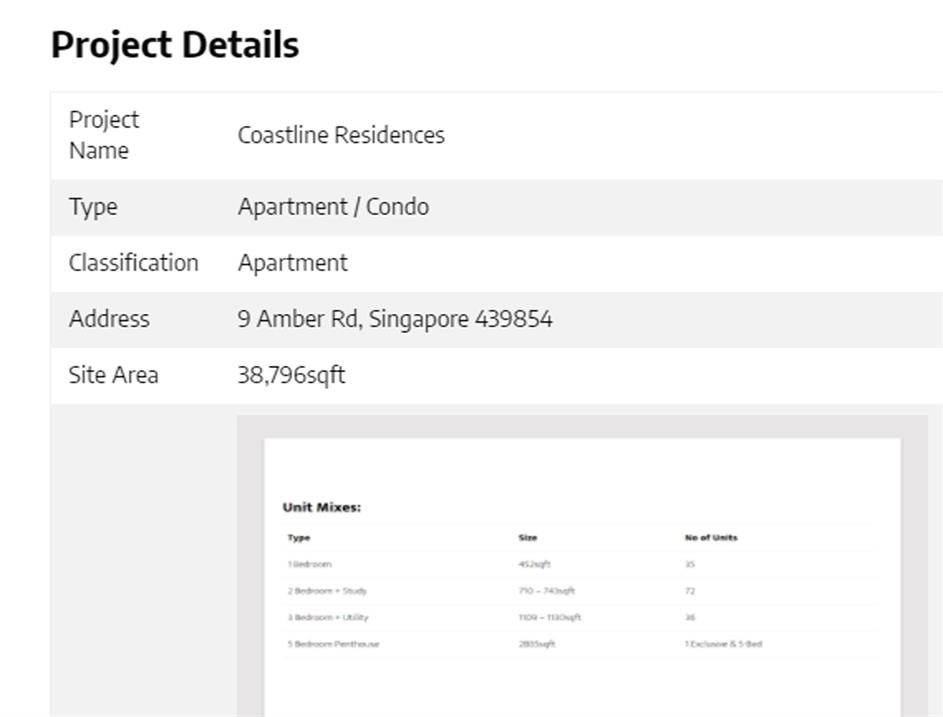Click the Size column header

527,538
